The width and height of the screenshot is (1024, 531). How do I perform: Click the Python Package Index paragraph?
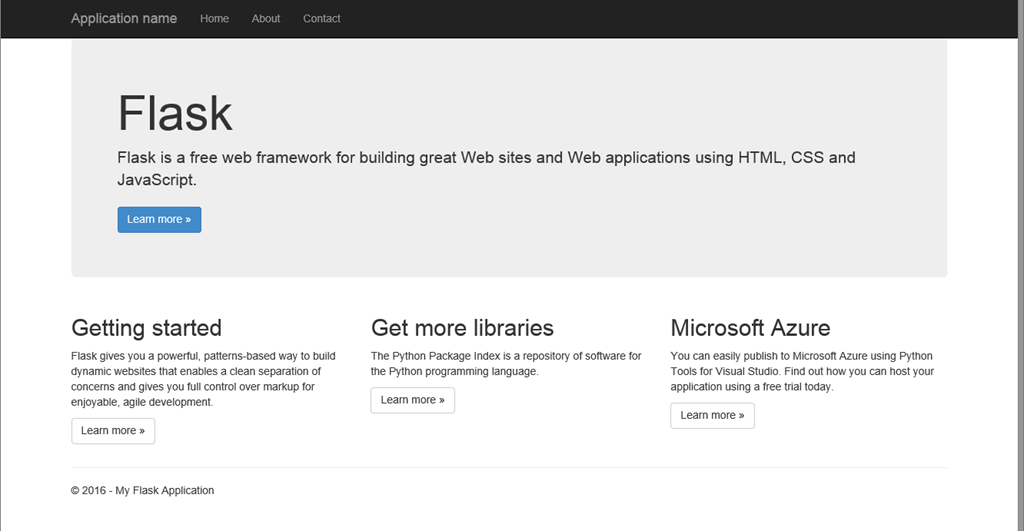[x=506, y=364]
